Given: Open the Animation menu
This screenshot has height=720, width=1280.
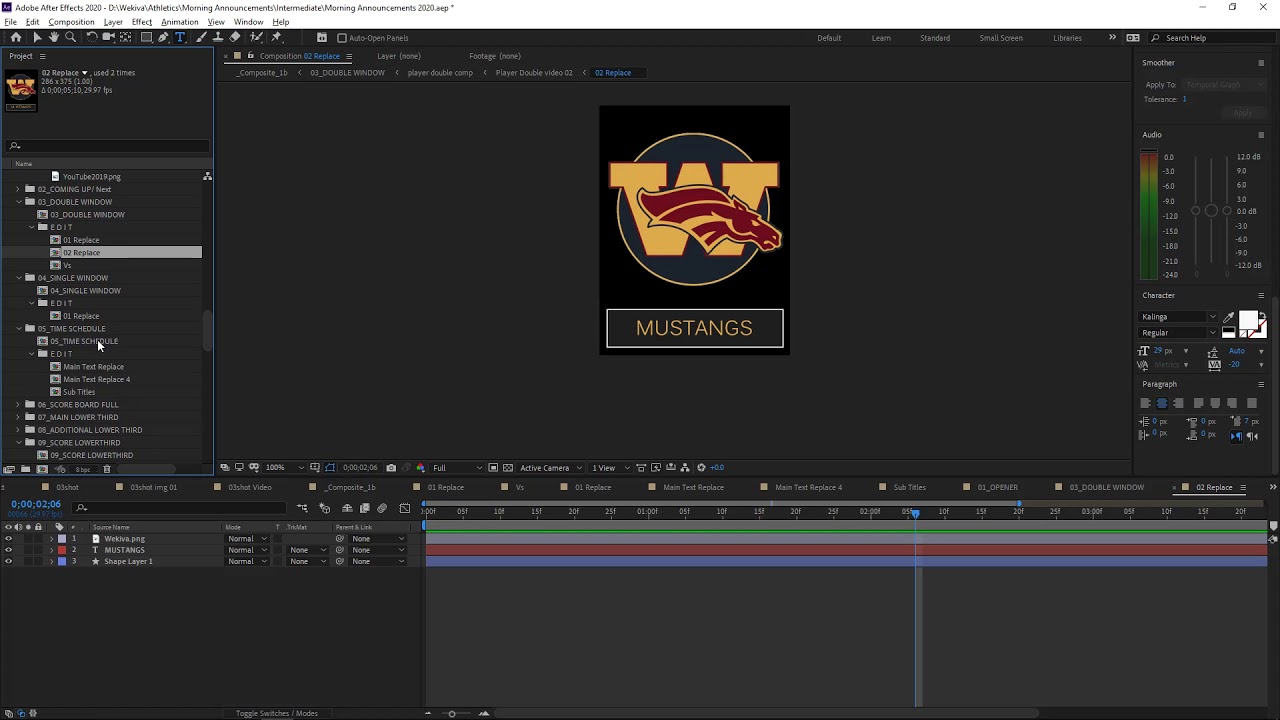Looking at the screenshot, I should click(179, 22).
